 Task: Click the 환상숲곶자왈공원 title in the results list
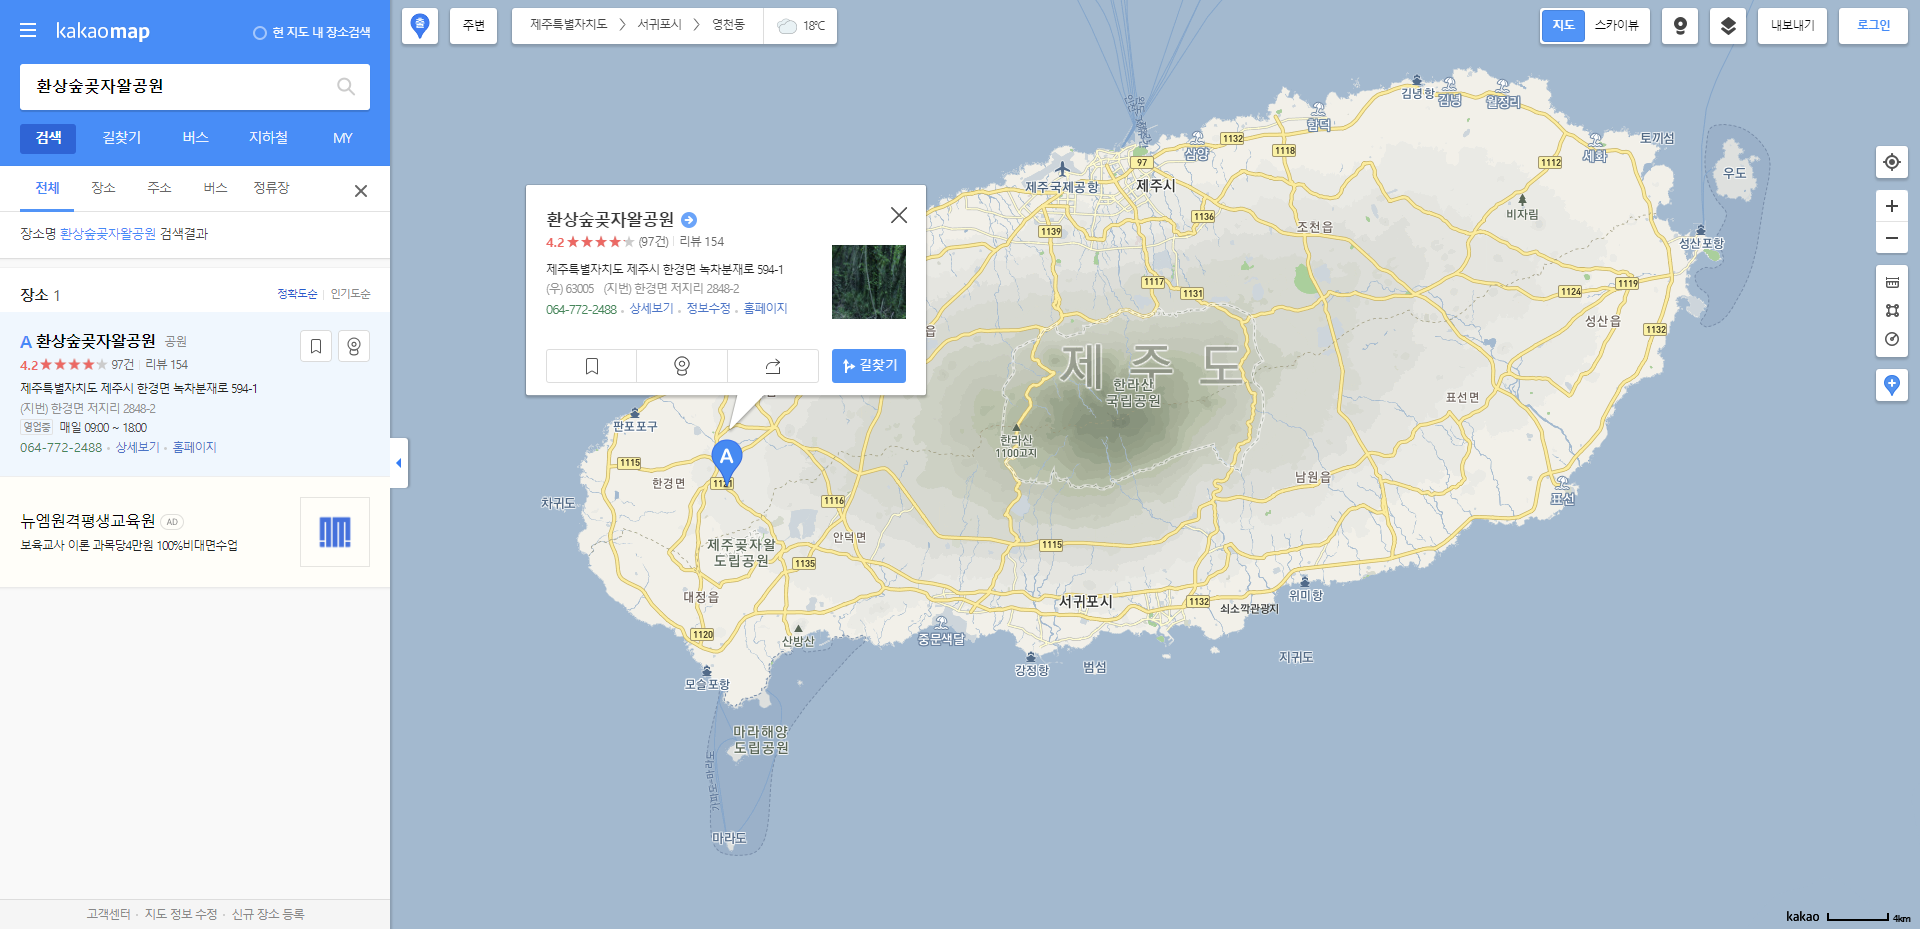(x=96, y=341)
